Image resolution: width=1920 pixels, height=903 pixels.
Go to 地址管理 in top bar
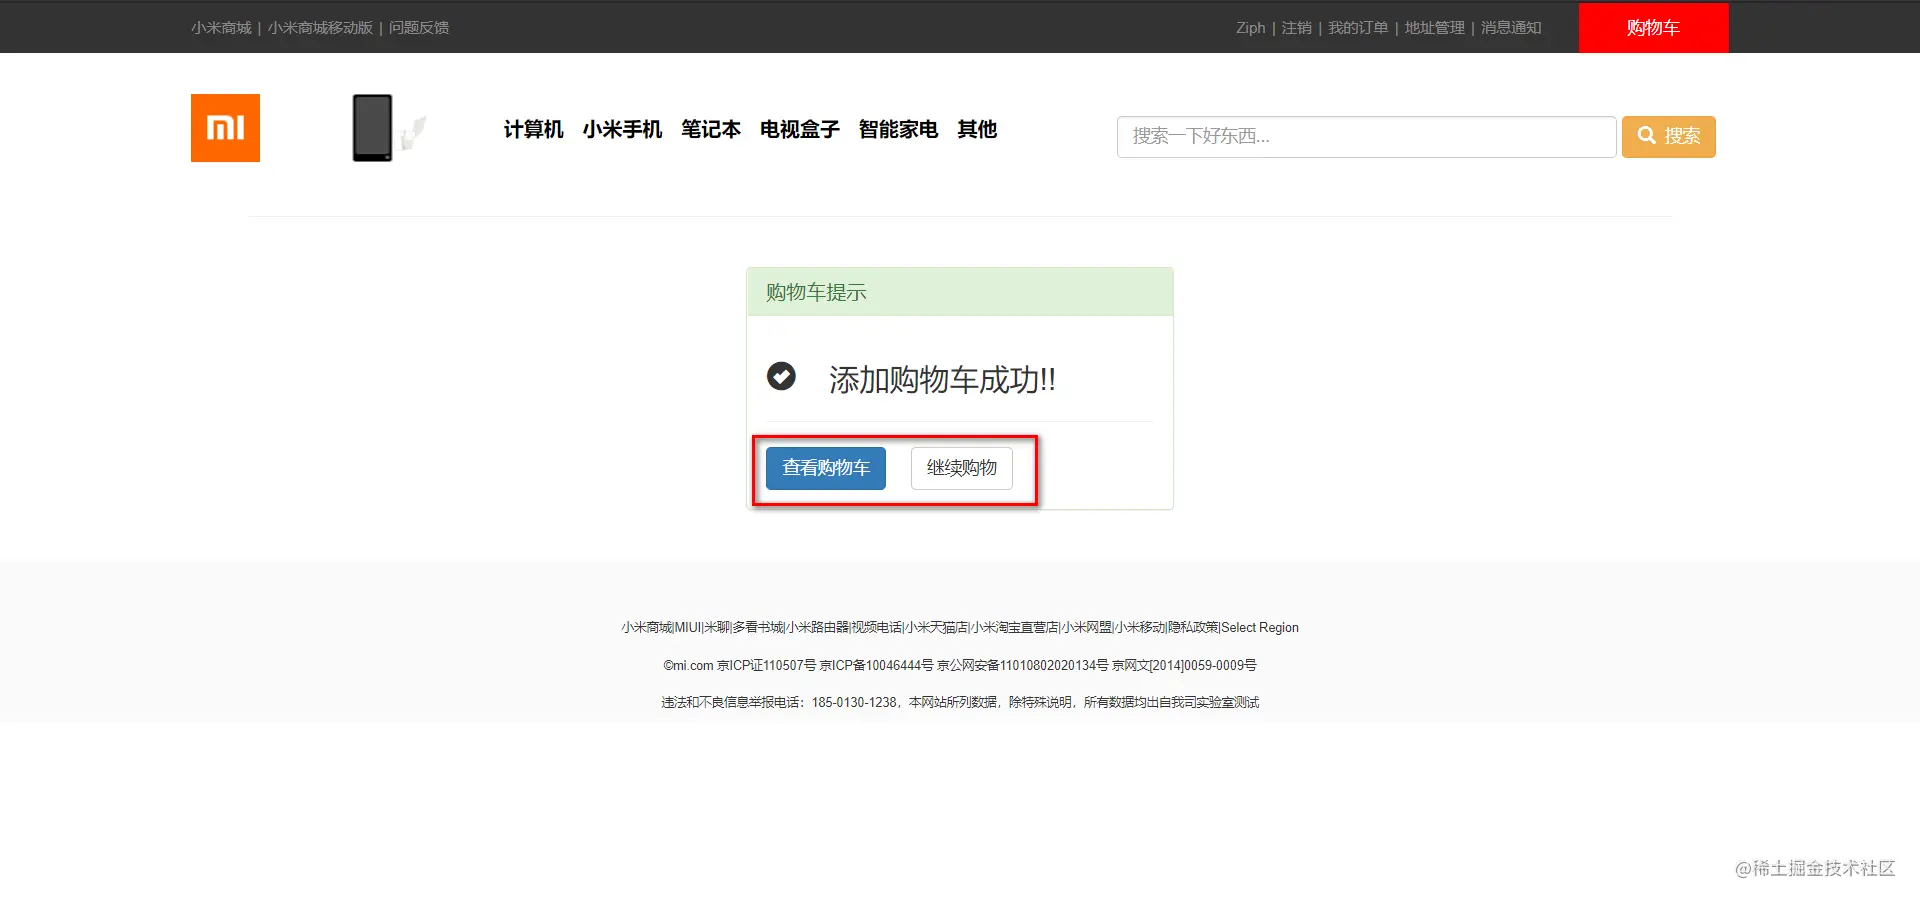(x=1434, y=28)
